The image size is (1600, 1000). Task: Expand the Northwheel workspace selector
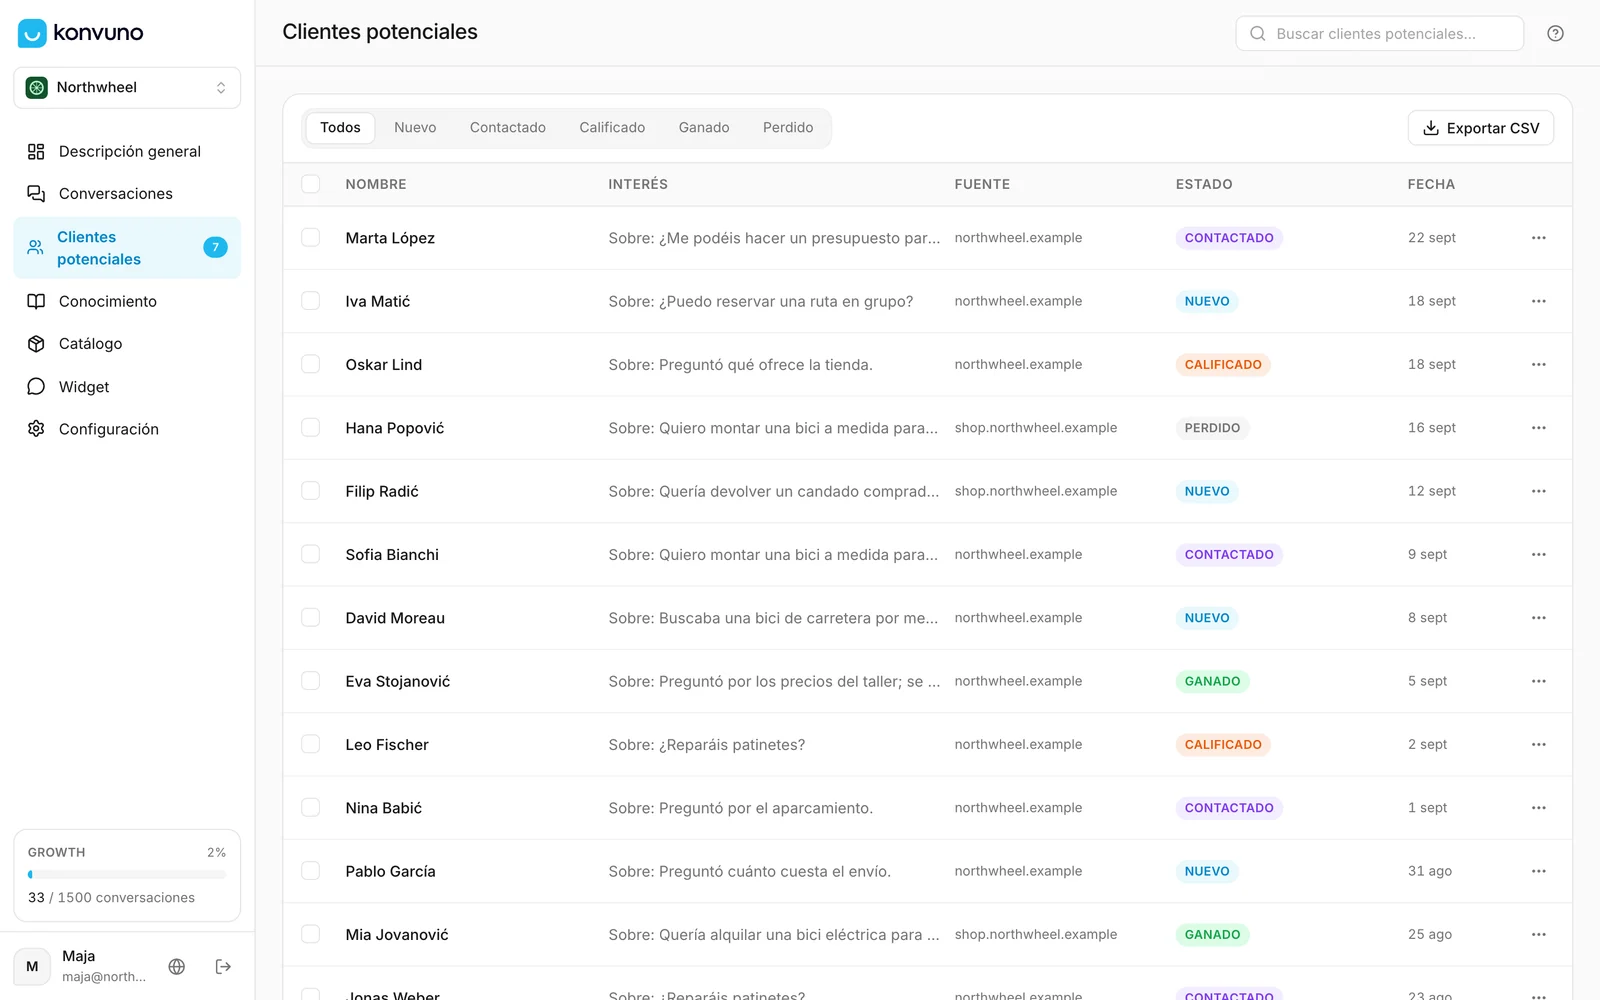point(127,88)
